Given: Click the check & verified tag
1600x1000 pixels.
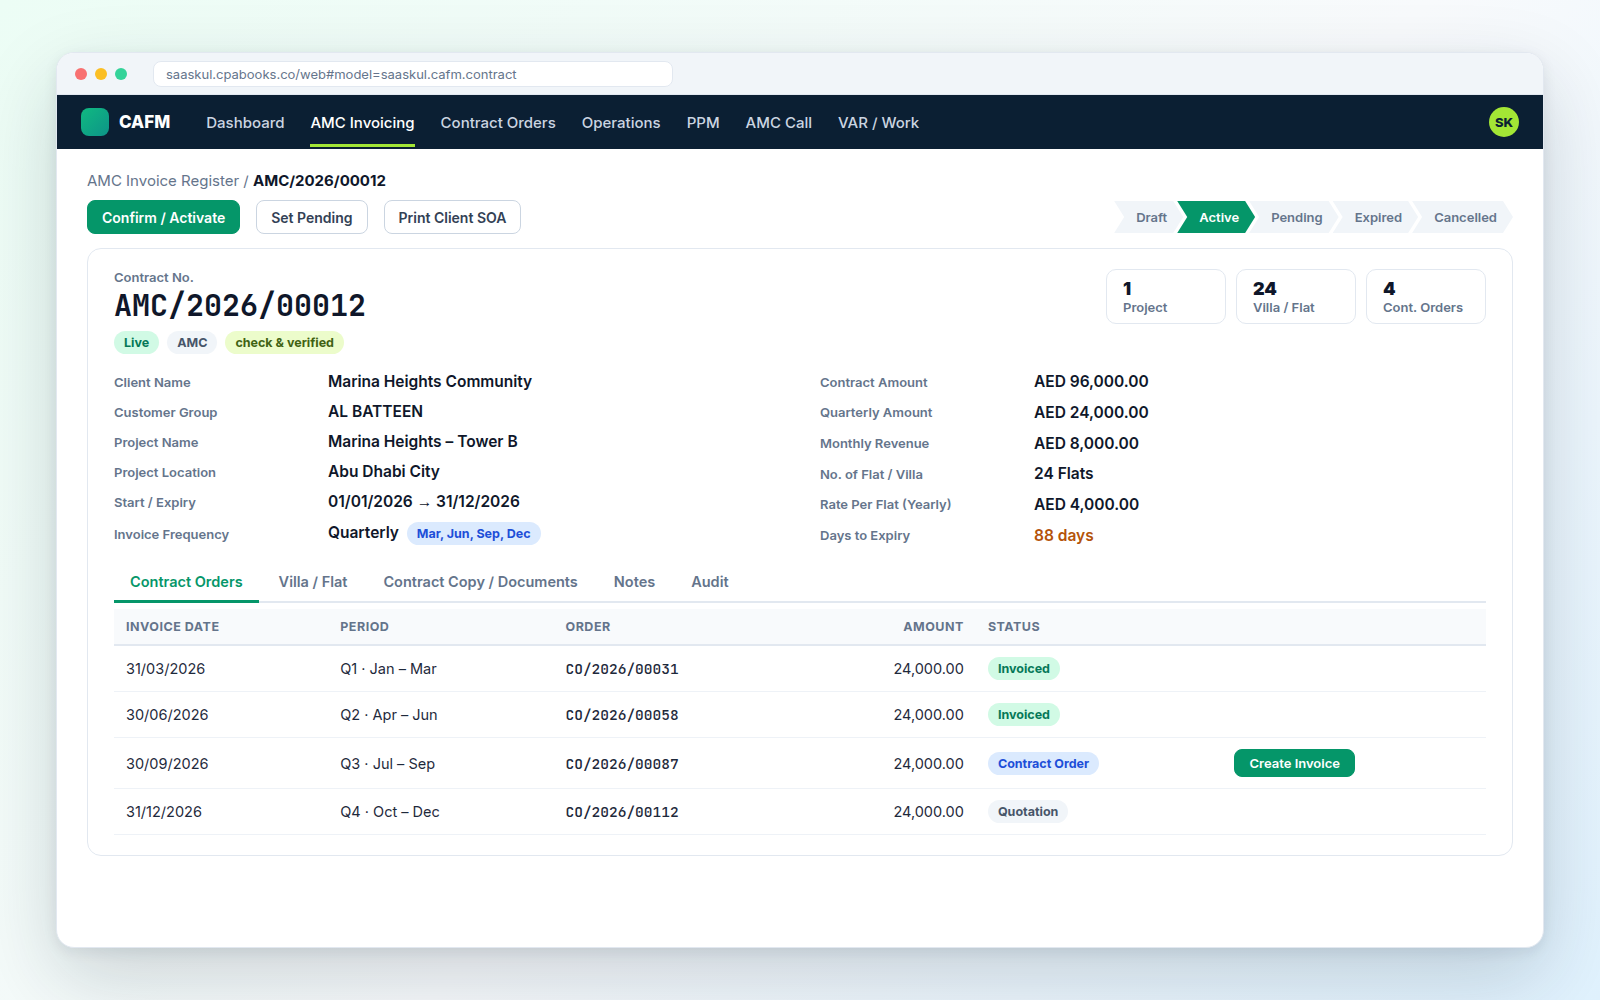Looking at the screenshot, I should (x=284, y=343).
